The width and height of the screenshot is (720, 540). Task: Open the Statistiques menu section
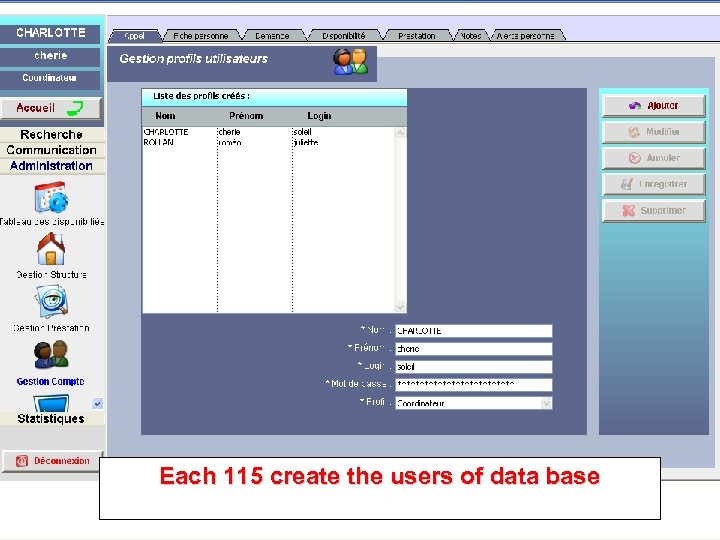pos(51,419)
